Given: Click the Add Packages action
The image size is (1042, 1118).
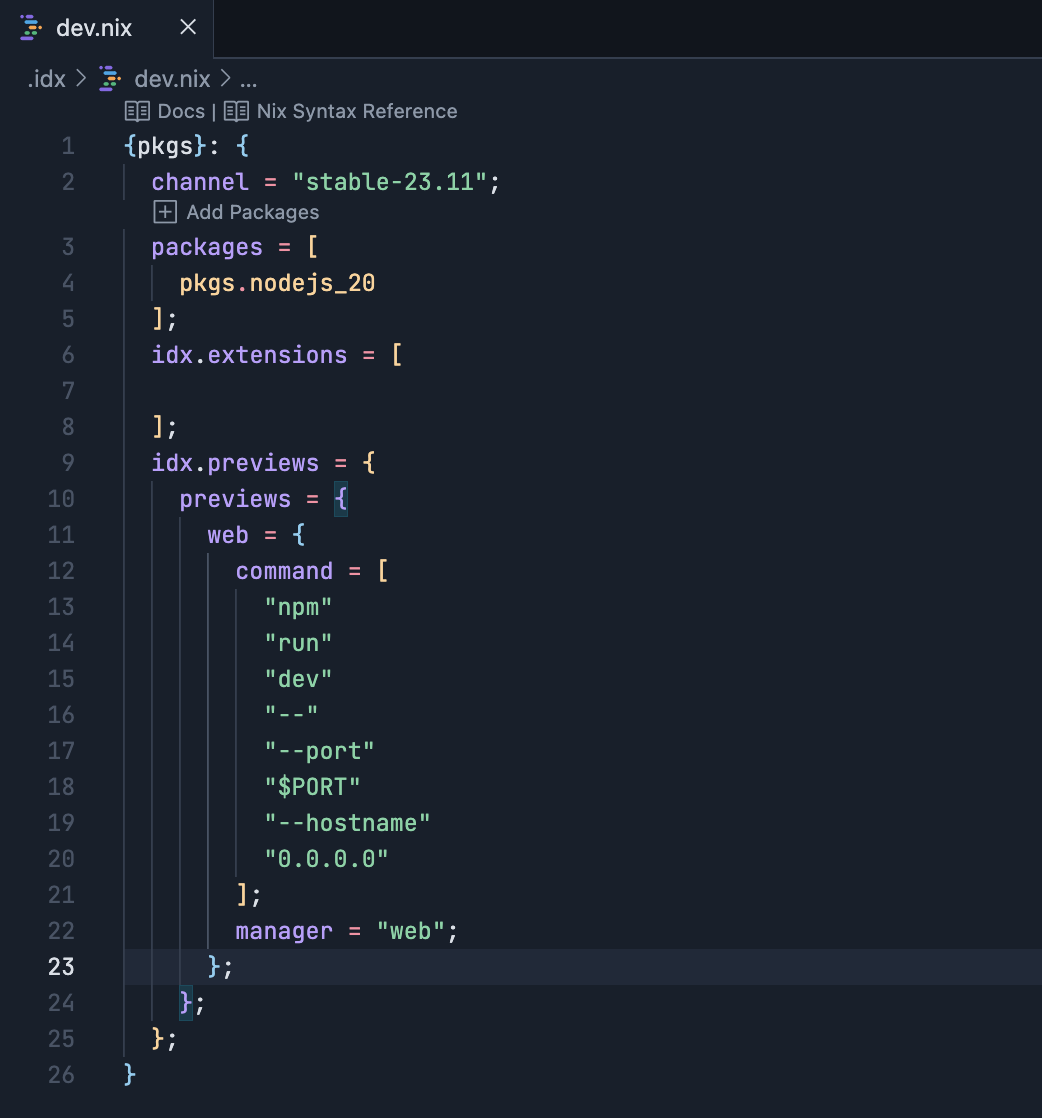Looking at the screenshot, I should [252, 212].
